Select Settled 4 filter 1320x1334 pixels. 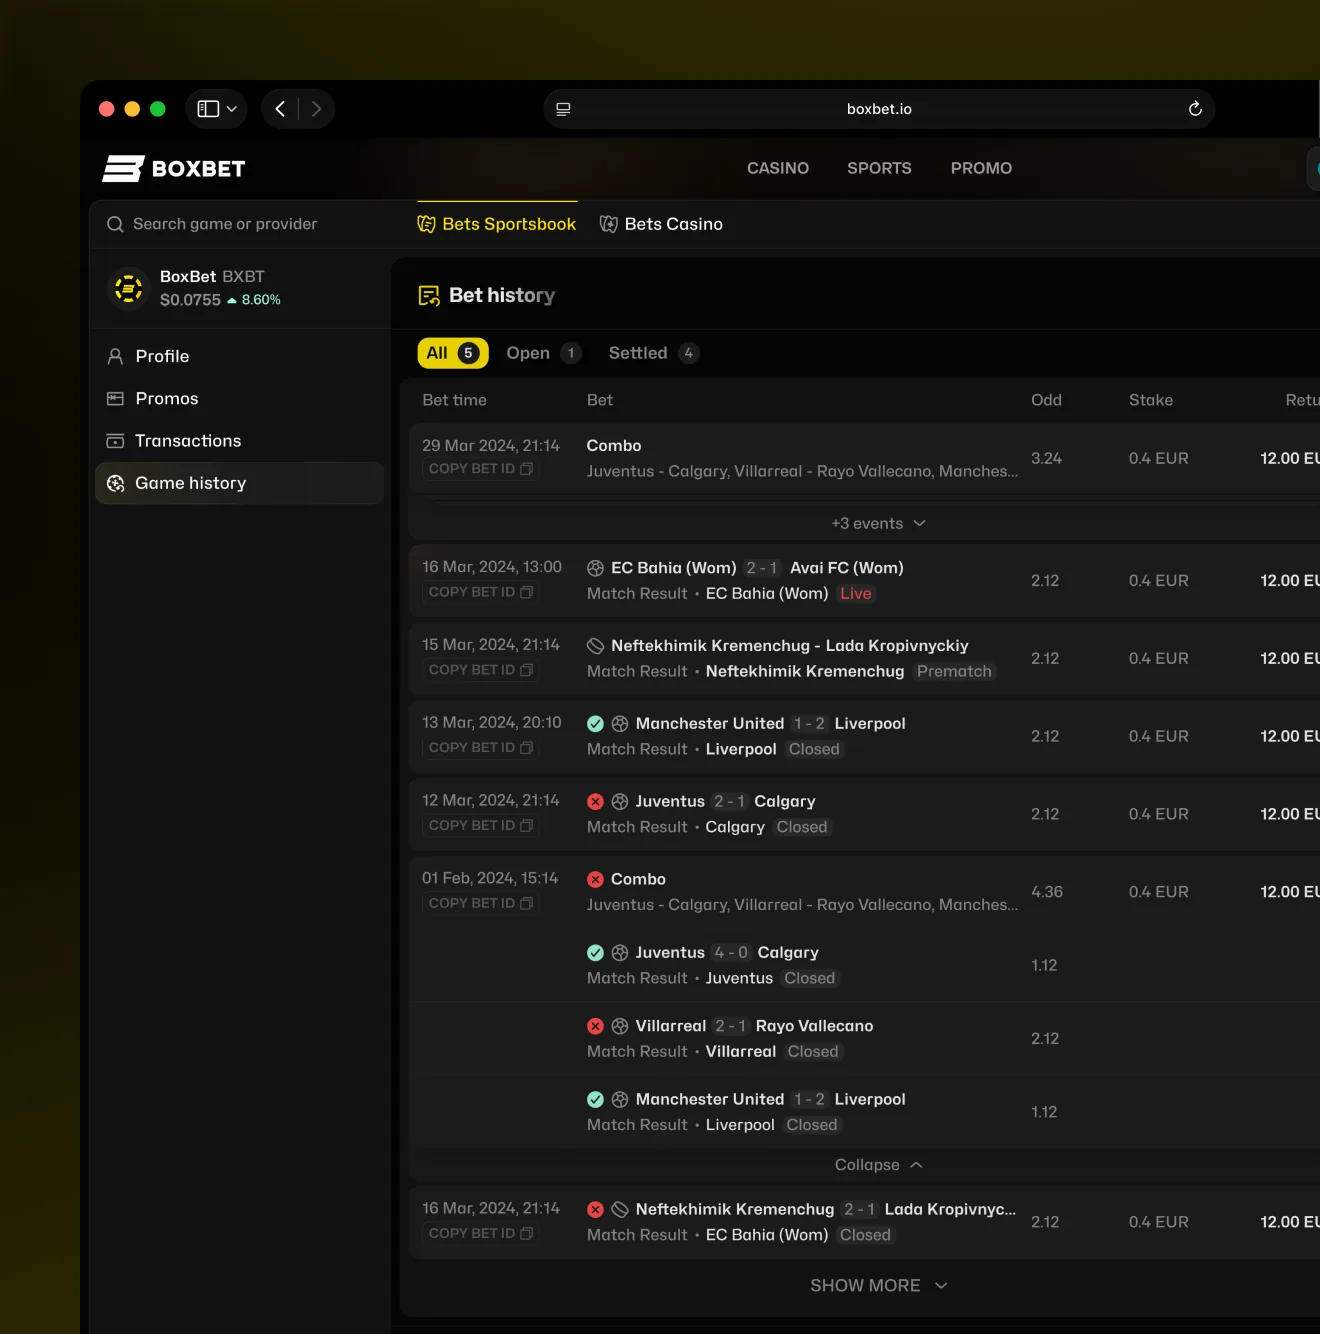[x=653, y=353]
